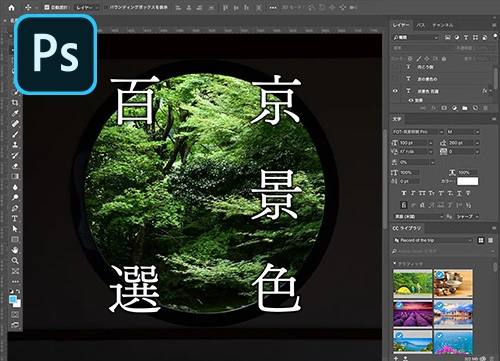Click the text color swatch in Character panel
The width and height of the screenshot is (500, 361).
coord(467,181)
